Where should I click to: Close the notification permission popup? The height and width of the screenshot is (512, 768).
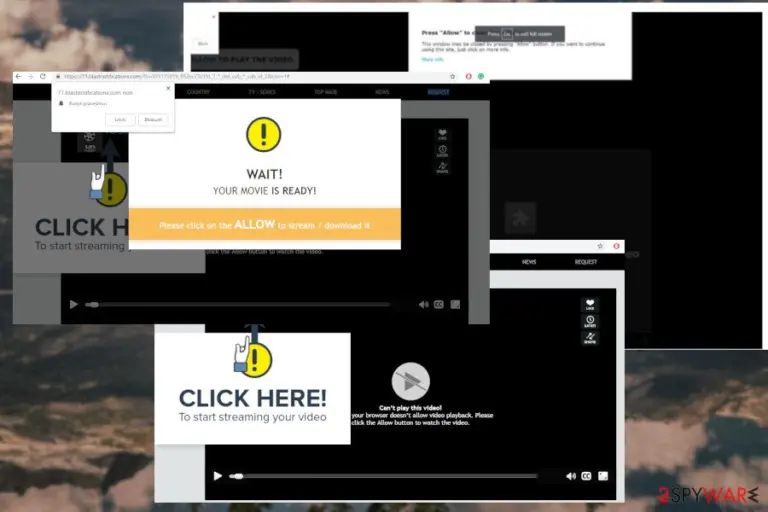(168, 88)
